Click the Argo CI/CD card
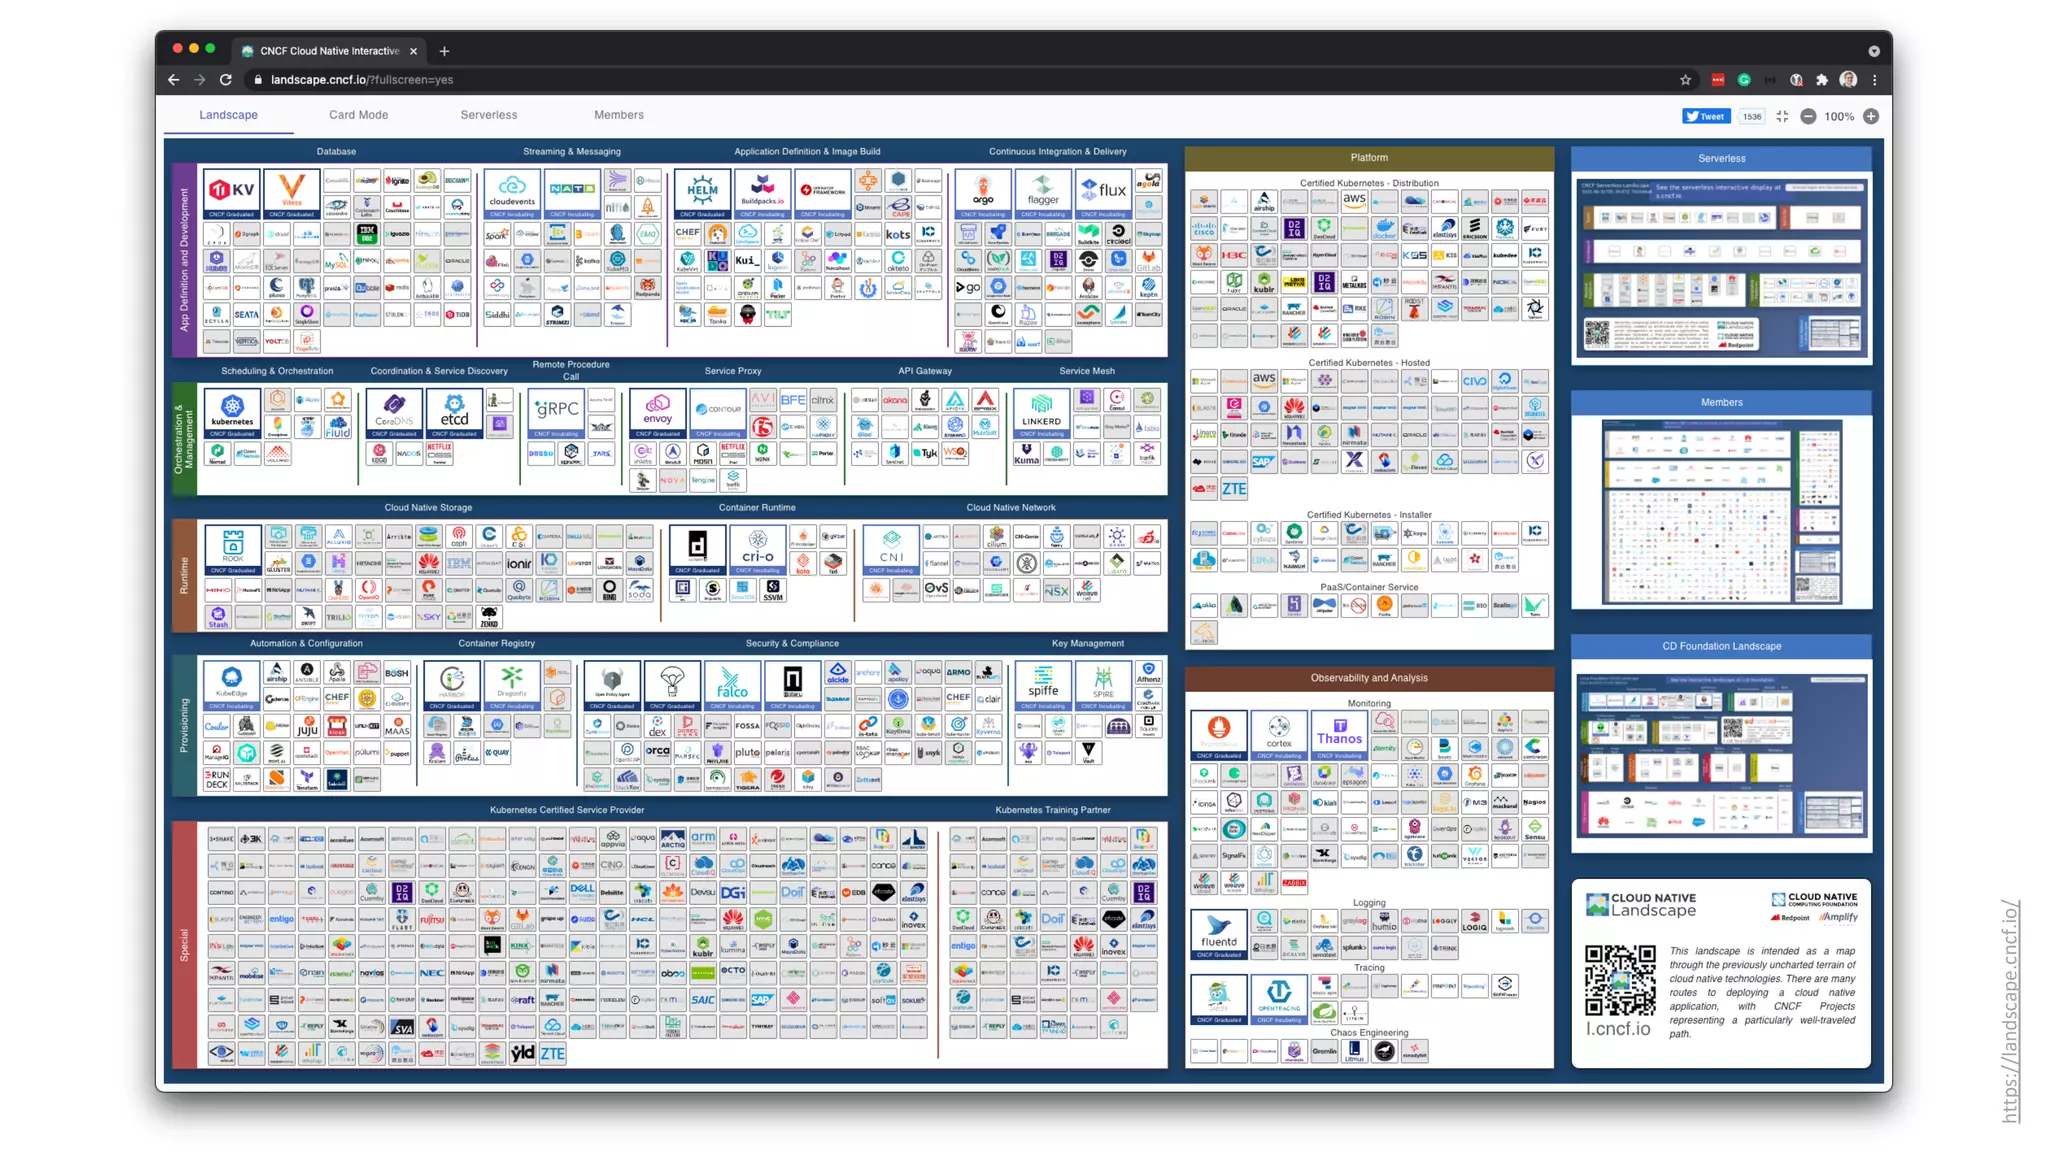The width and height of the screenshot is (2048, 1152). (x=983, y=193)
